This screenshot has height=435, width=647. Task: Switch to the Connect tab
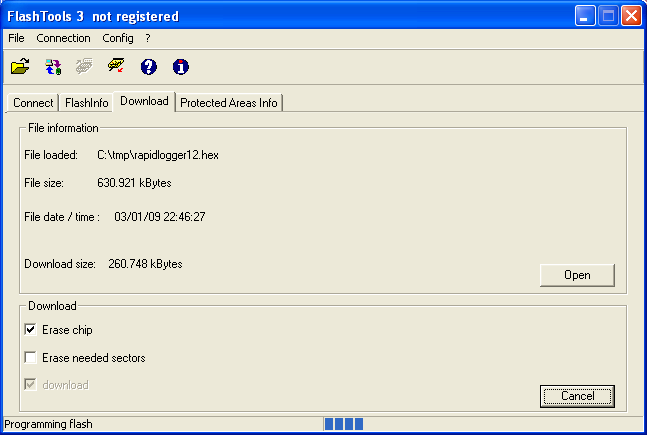click(x=33, y=103)
